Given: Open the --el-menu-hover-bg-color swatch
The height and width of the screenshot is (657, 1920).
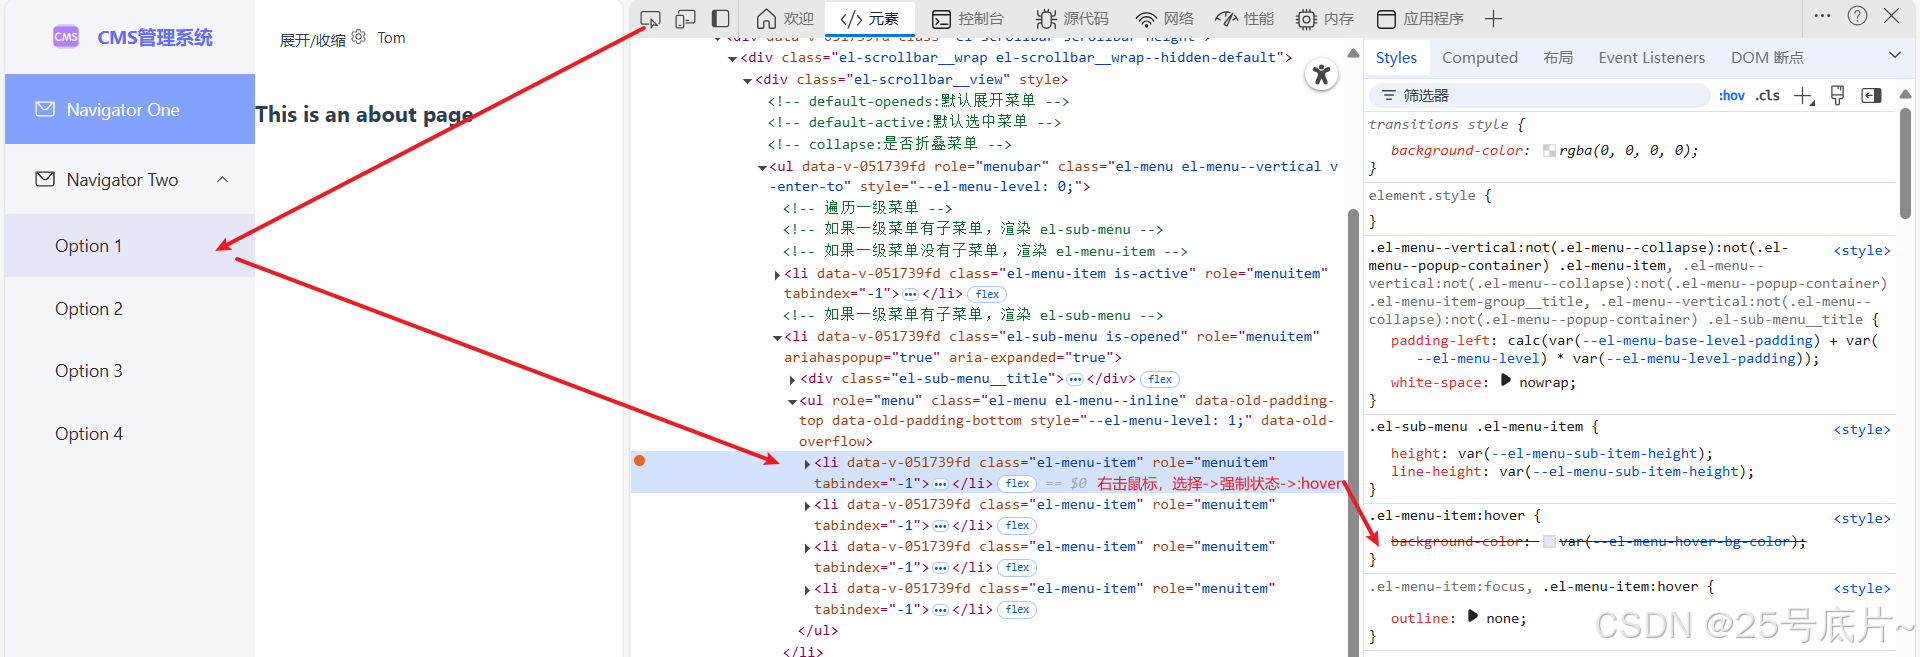Looking at the screenshot, I should pos(1549,541).
